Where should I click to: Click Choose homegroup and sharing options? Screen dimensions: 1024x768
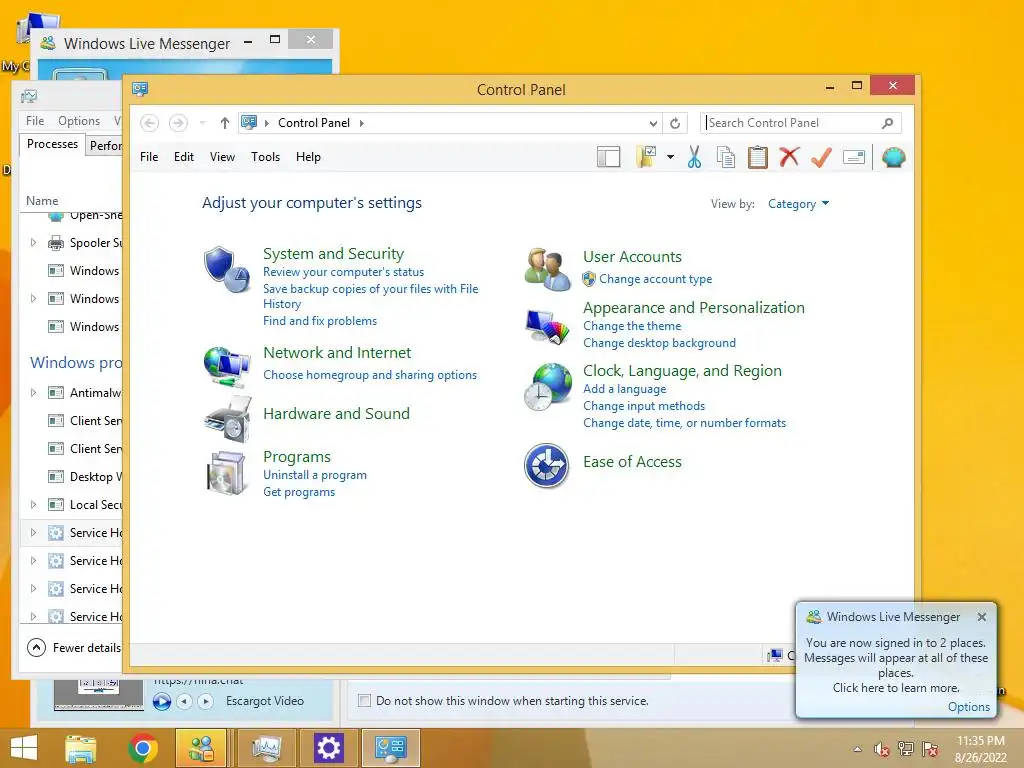pyautogui.click(x=370, y=375)
